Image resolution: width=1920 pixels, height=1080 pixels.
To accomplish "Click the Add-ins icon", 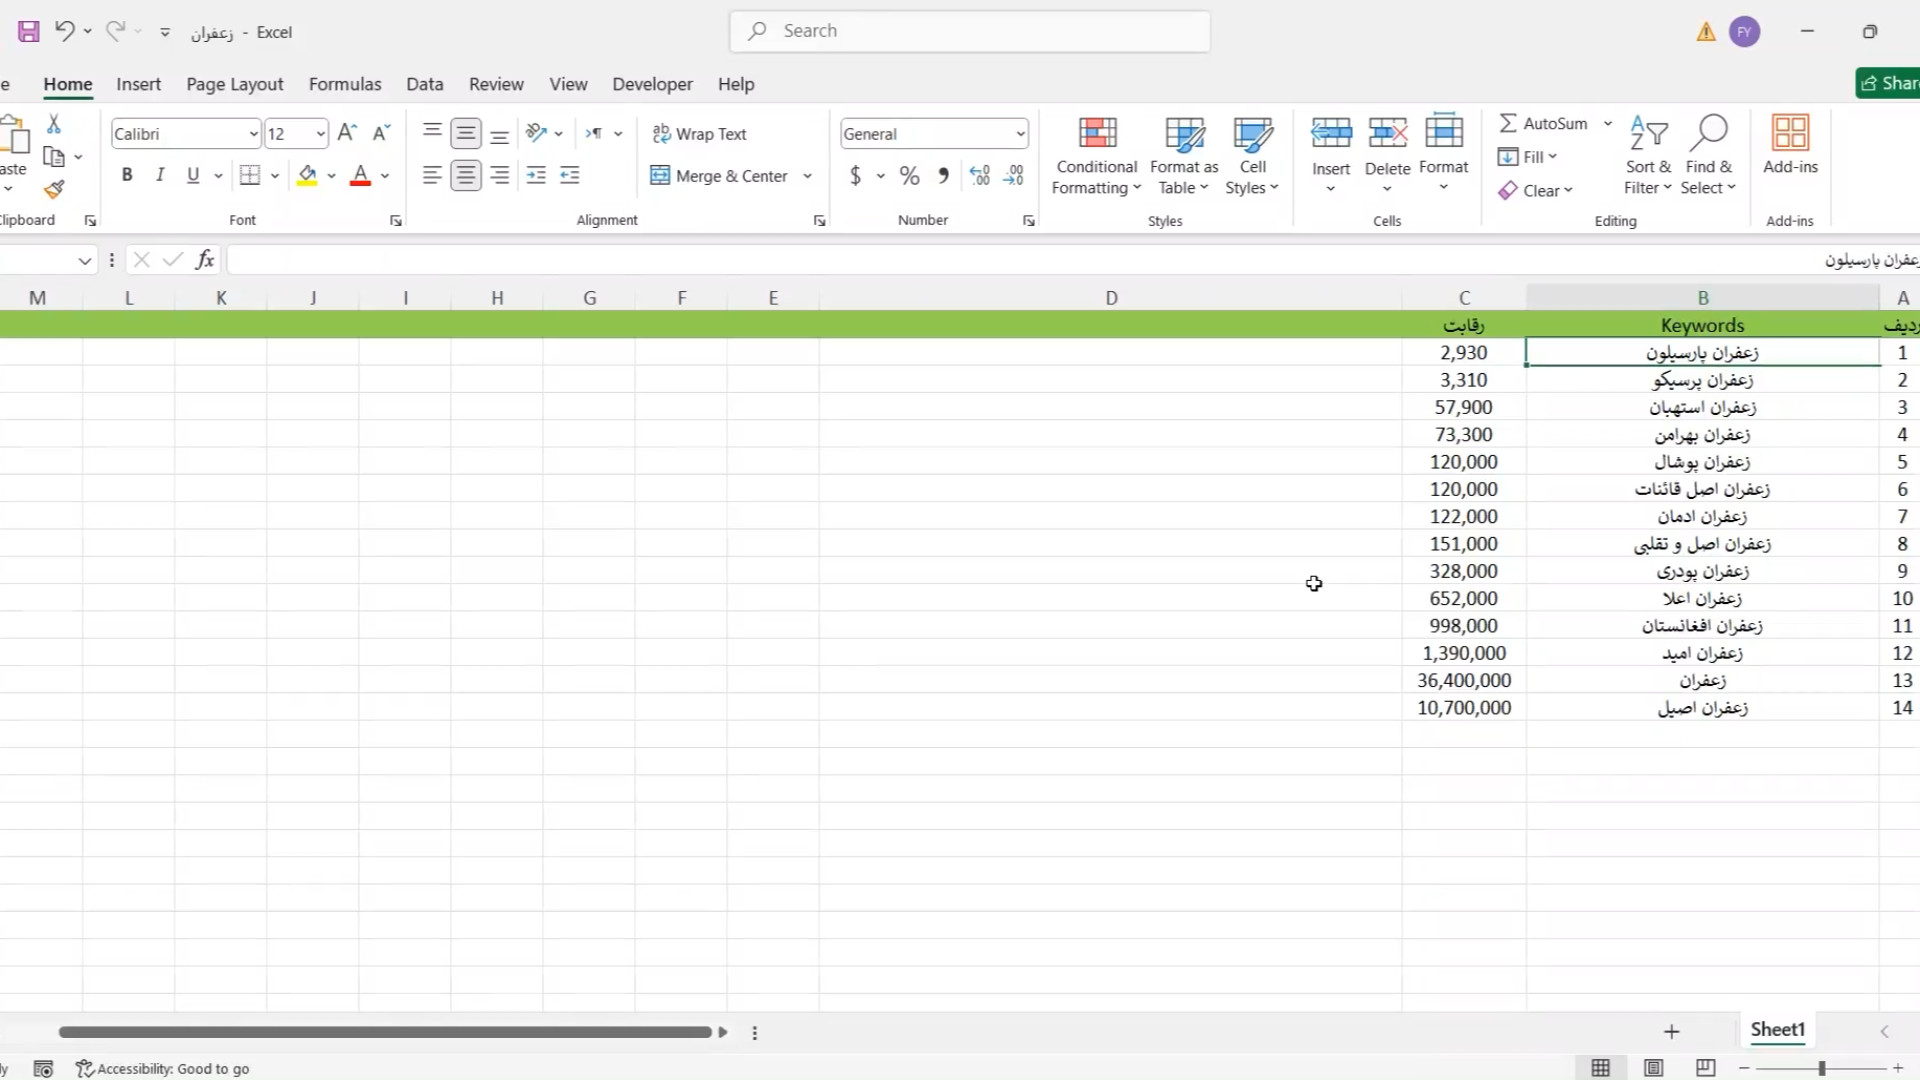I will [x=1790, y=133].
